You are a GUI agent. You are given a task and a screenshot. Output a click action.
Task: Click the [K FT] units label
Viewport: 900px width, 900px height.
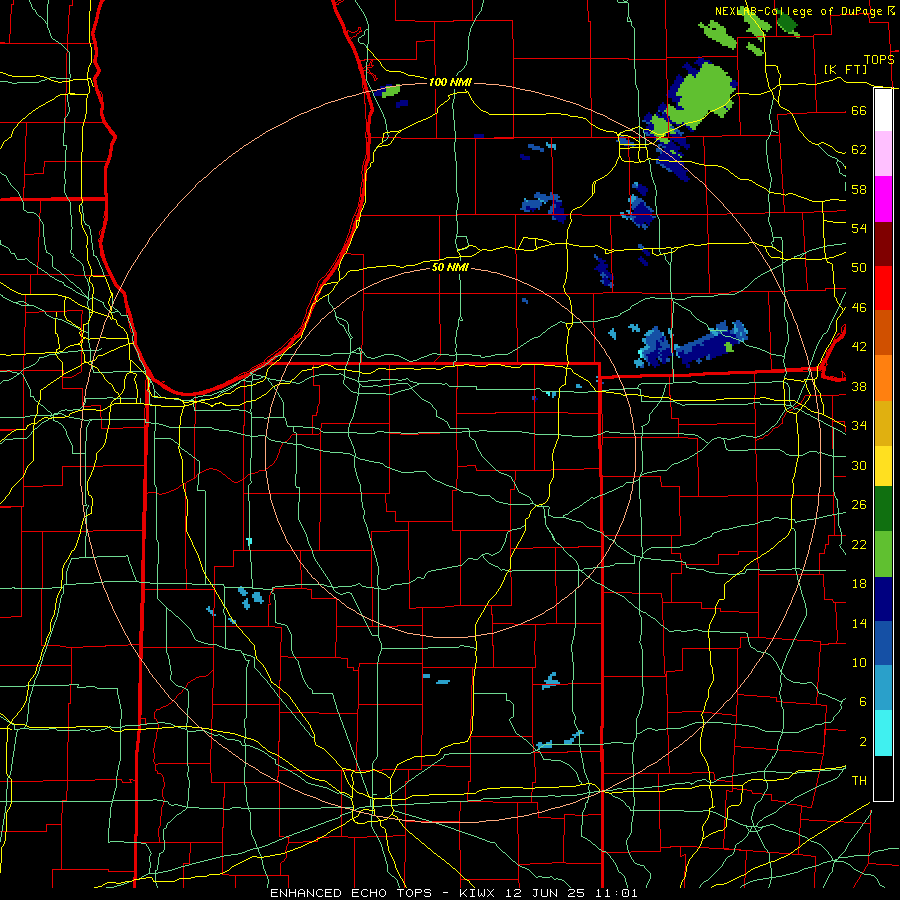click(845, 69)
